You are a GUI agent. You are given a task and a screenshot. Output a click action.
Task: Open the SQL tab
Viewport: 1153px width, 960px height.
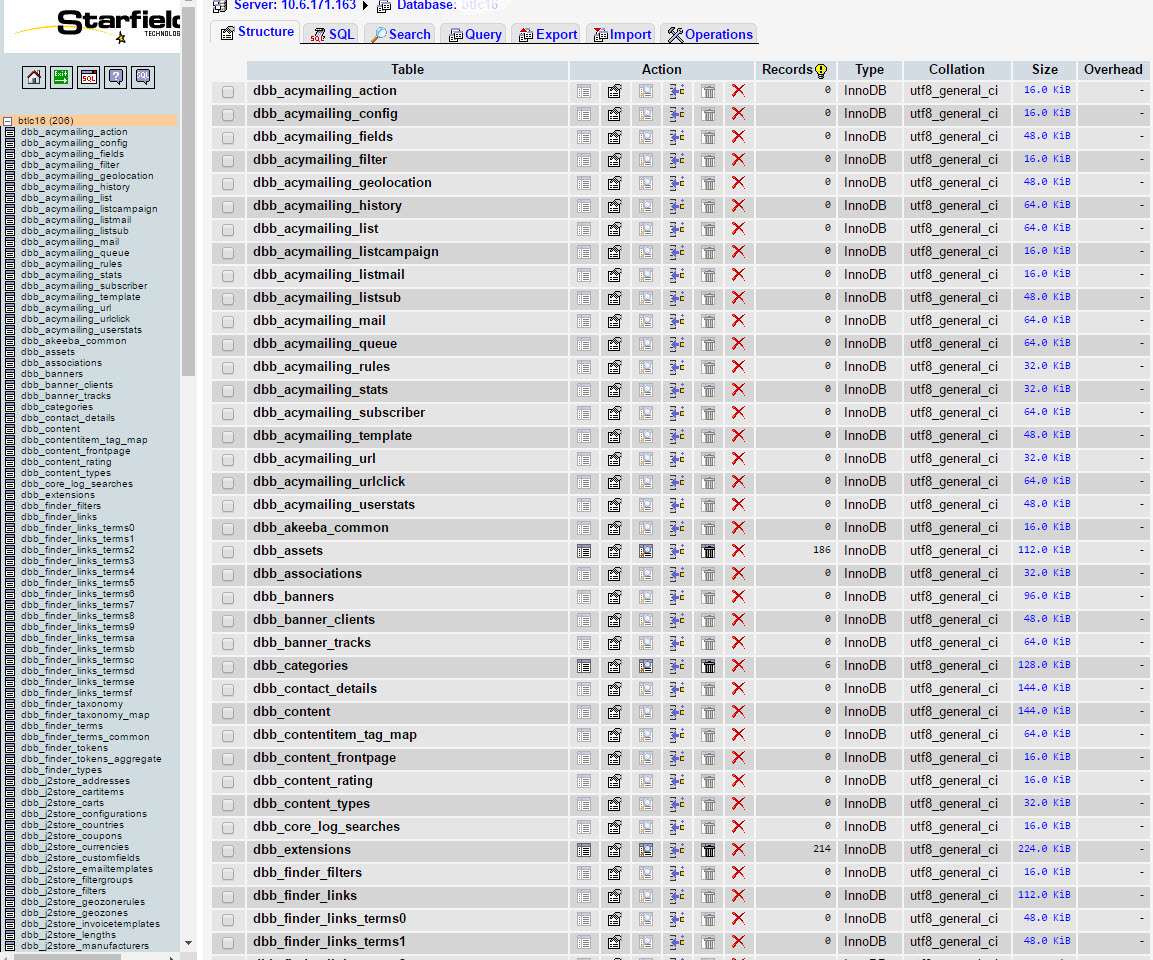pyautogui.click(x=332, y=34)
